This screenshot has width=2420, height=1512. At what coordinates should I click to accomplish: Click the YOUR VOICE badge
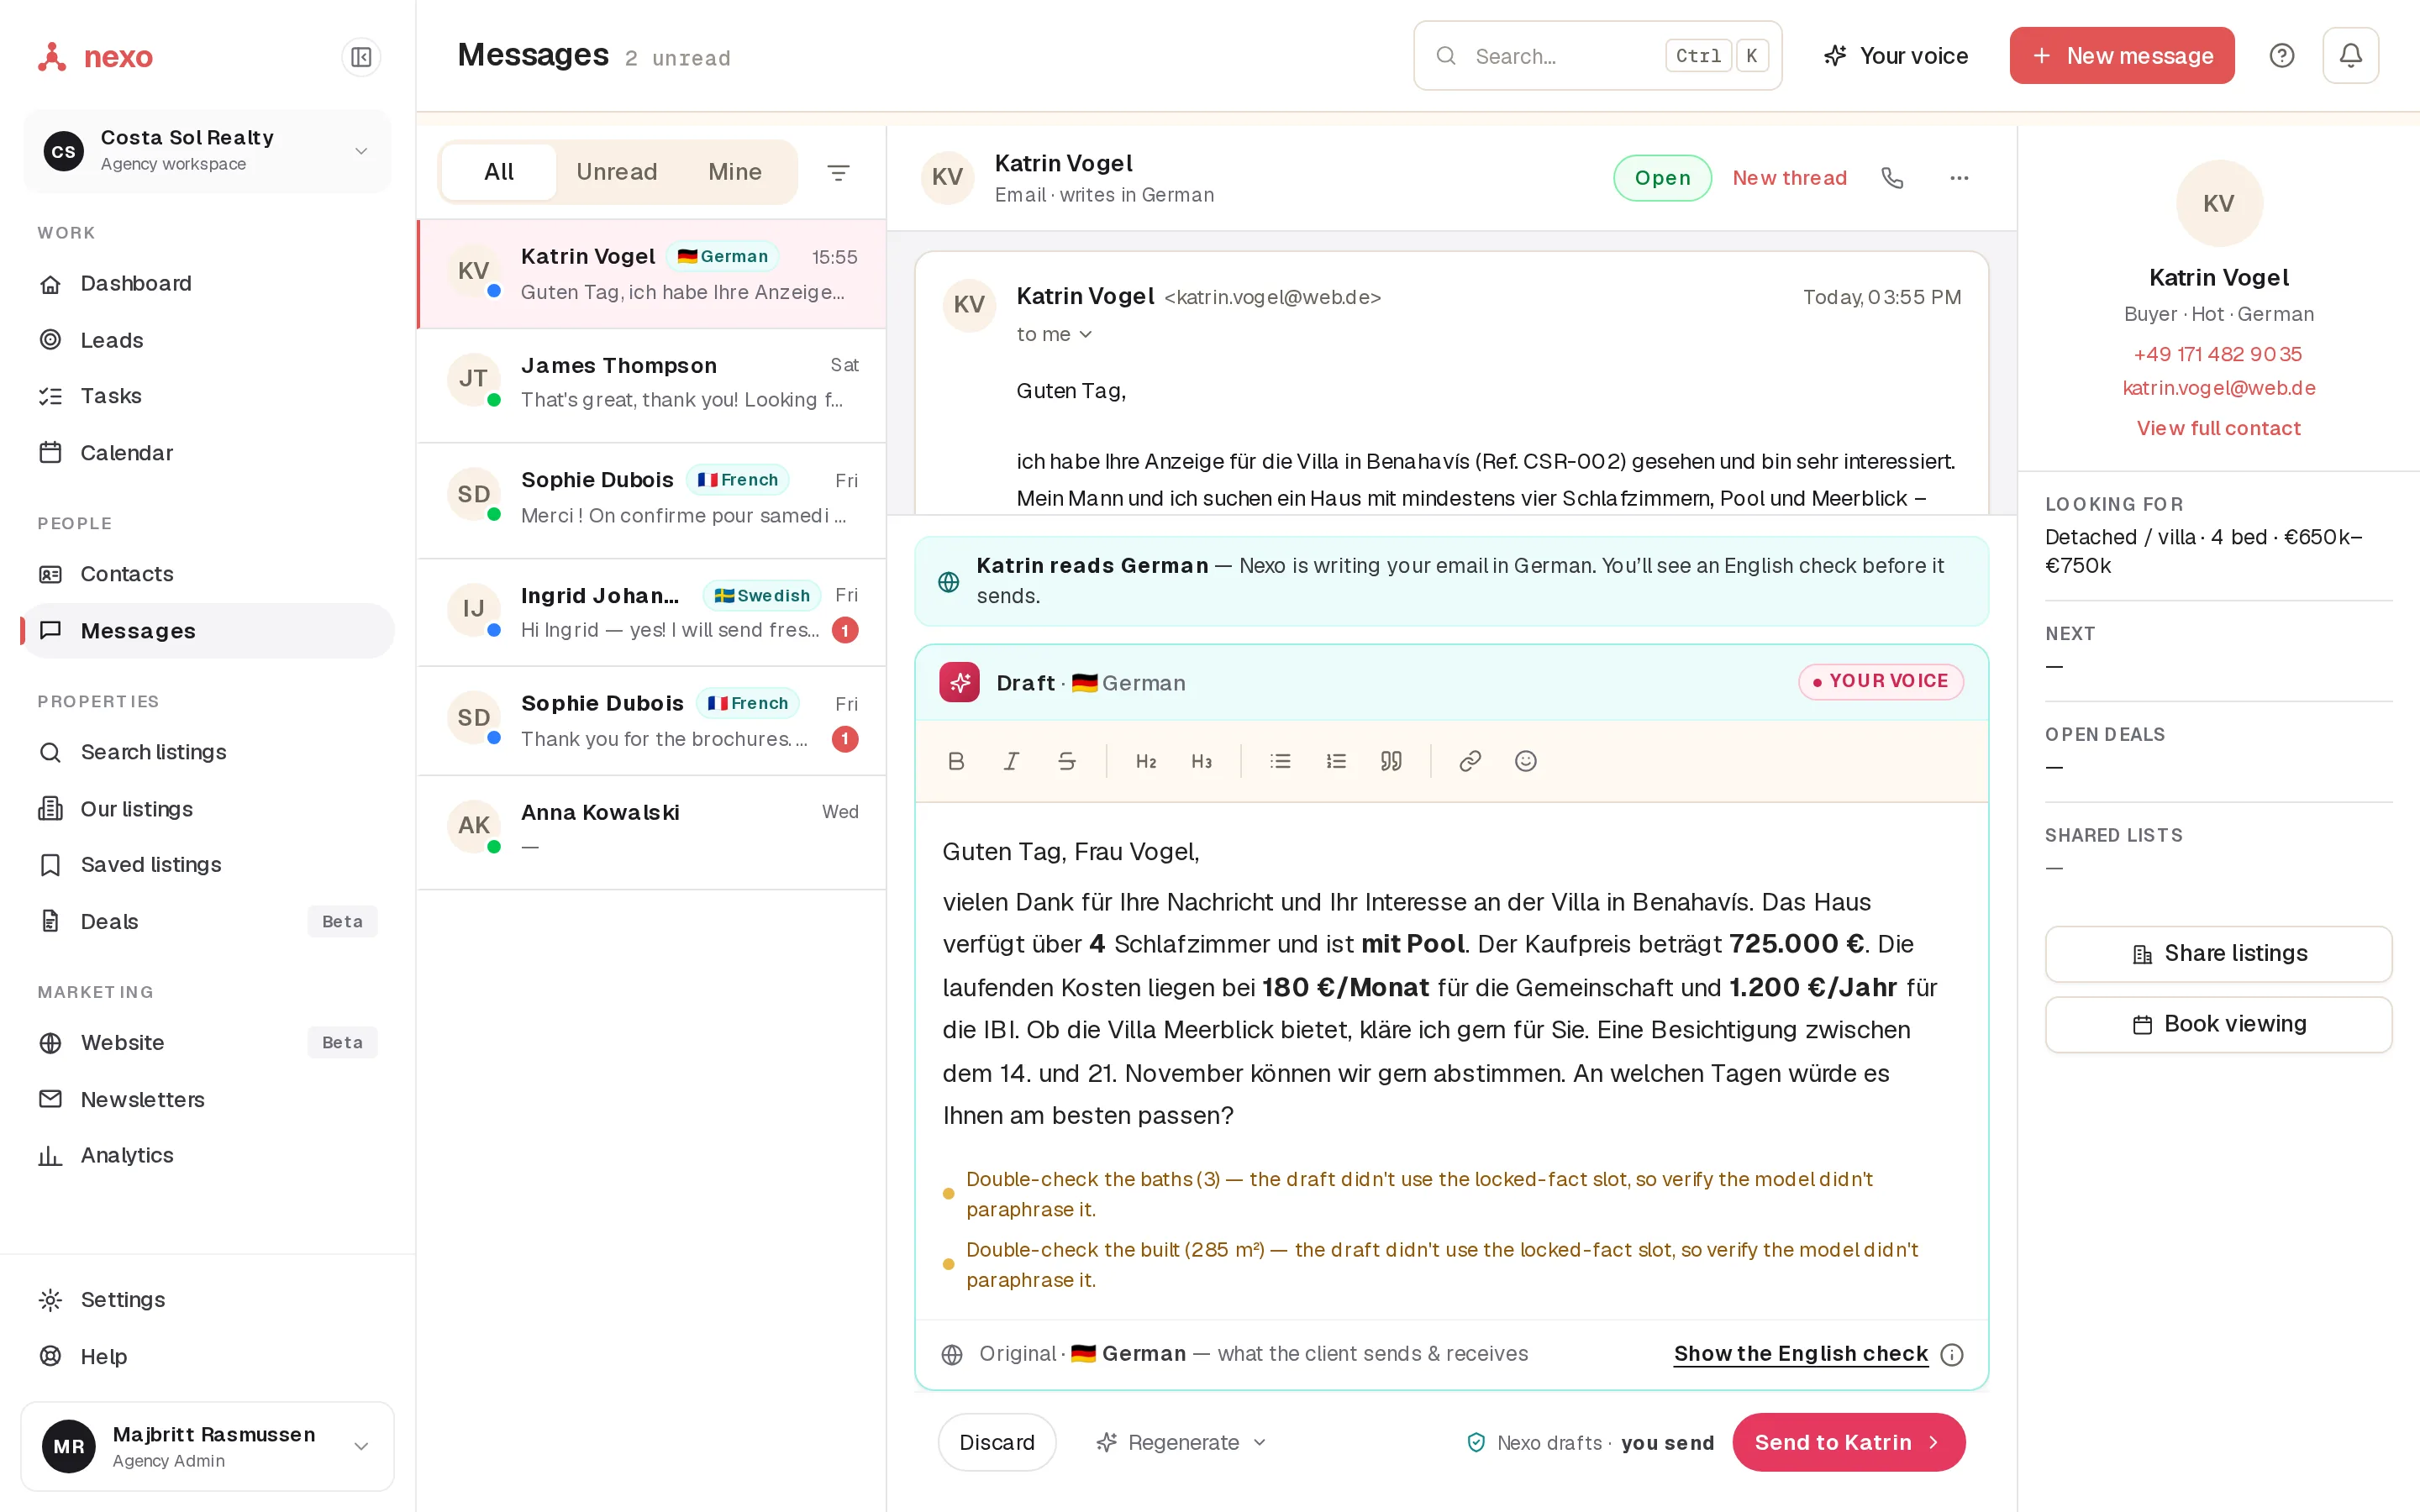pyautogui.click(x=1880, y=682)
